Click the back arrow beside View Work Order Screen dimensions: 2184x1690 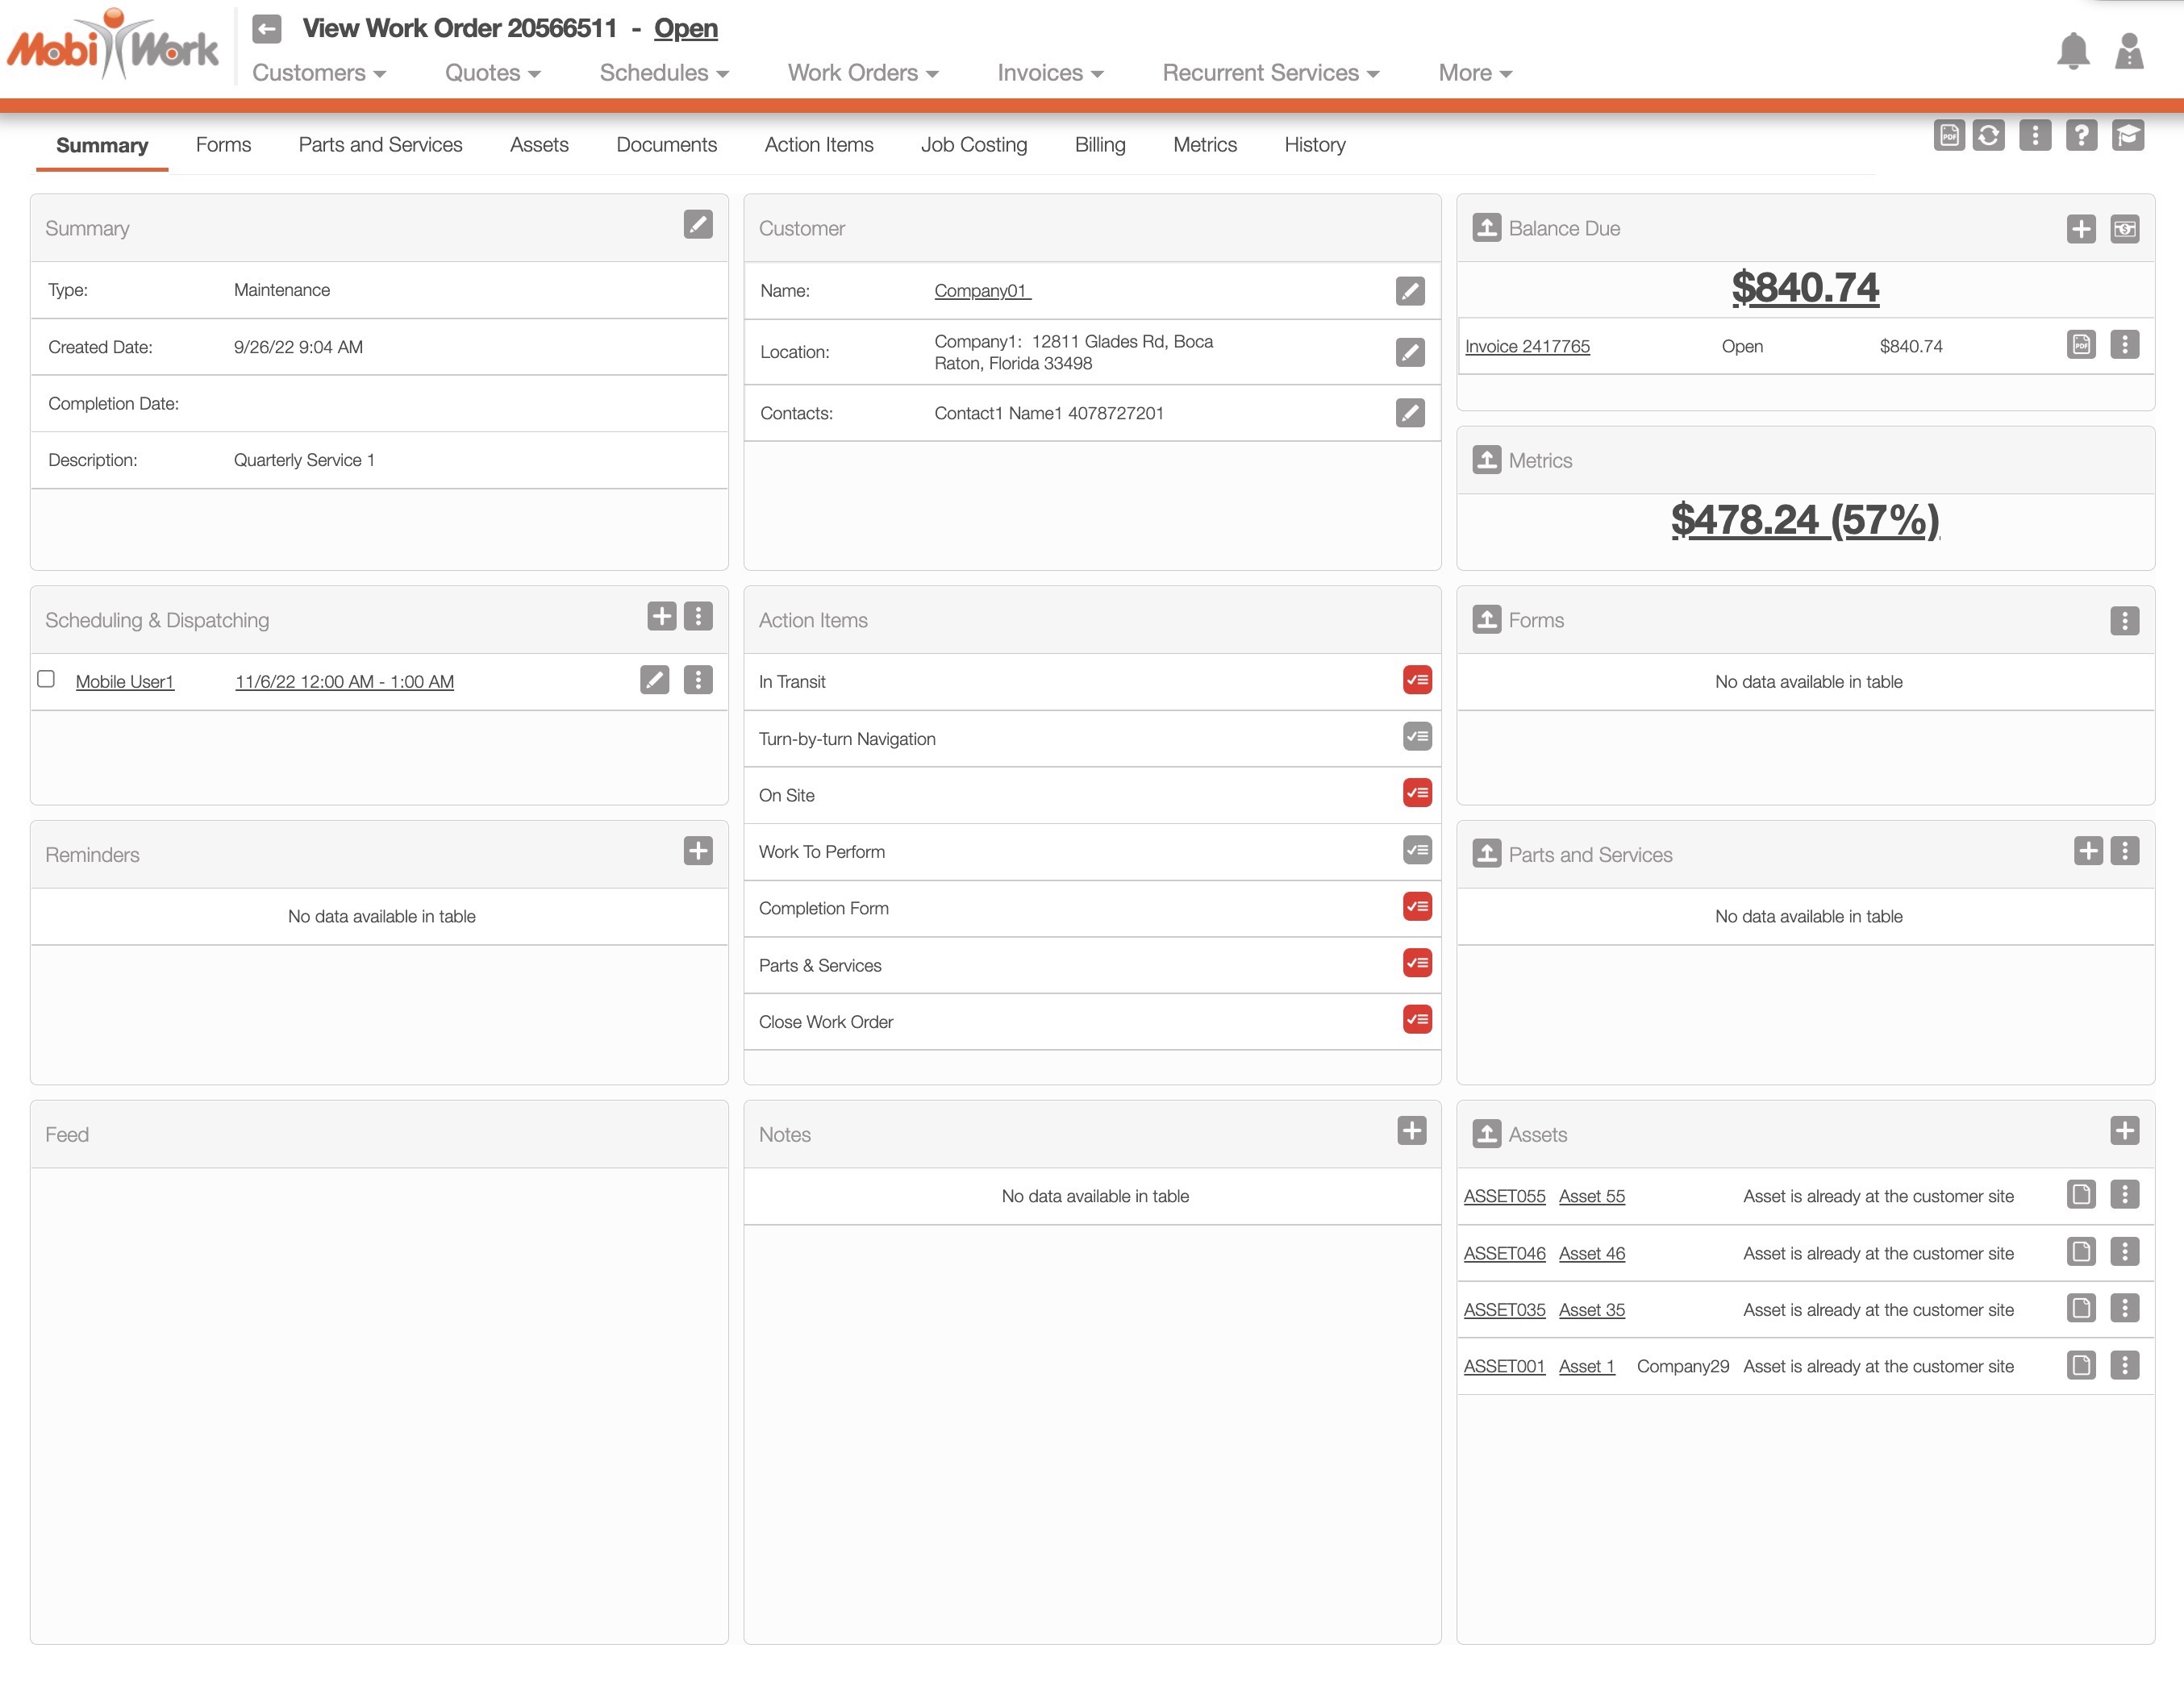(266, 28)
